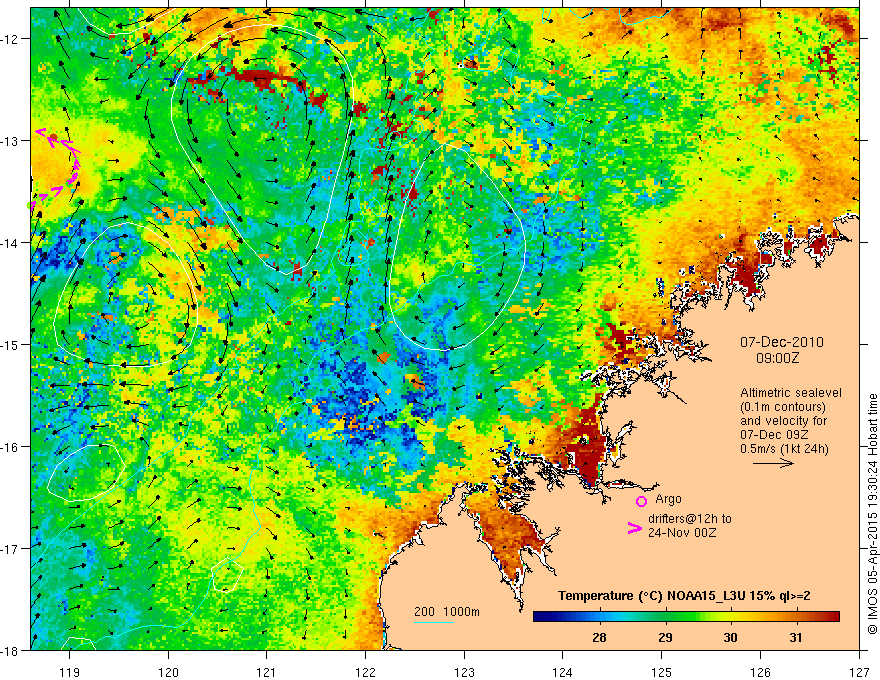Click the 0.5m/s (1kt 24h) label
This screenshot has height=680, width=880.
click(x=784, y=449)
